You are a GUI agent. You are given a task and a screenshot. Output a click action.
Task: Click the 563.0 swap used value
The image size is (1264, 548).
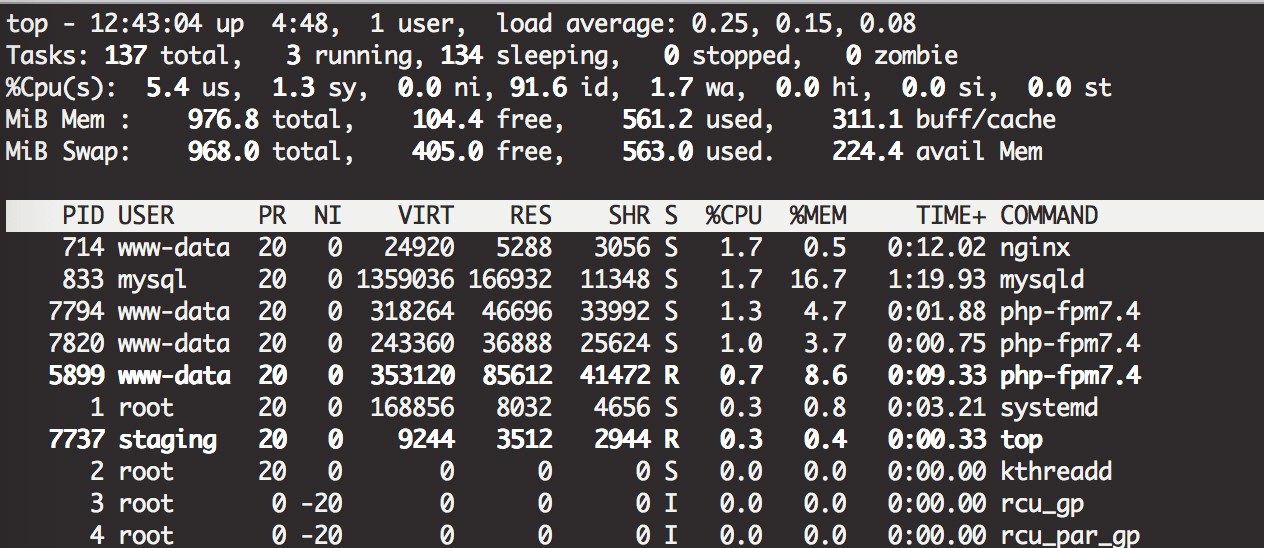699,151
